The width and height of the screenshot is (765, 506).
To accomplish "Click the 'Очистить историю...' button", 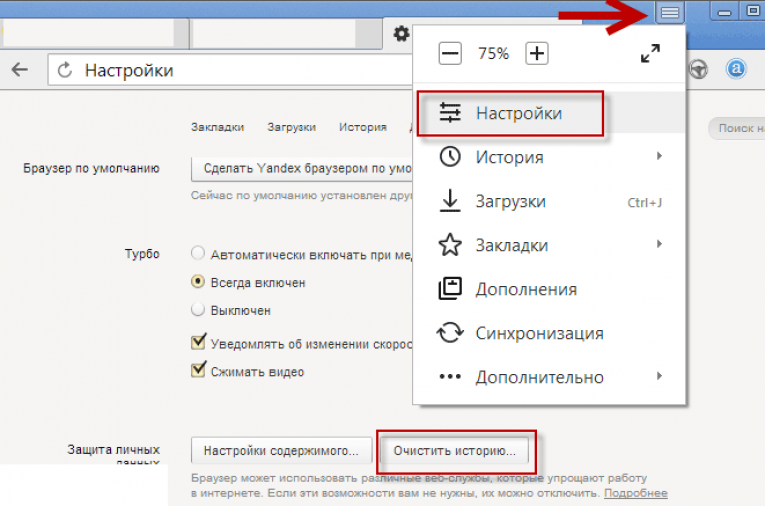I will (x=455, y=450).
